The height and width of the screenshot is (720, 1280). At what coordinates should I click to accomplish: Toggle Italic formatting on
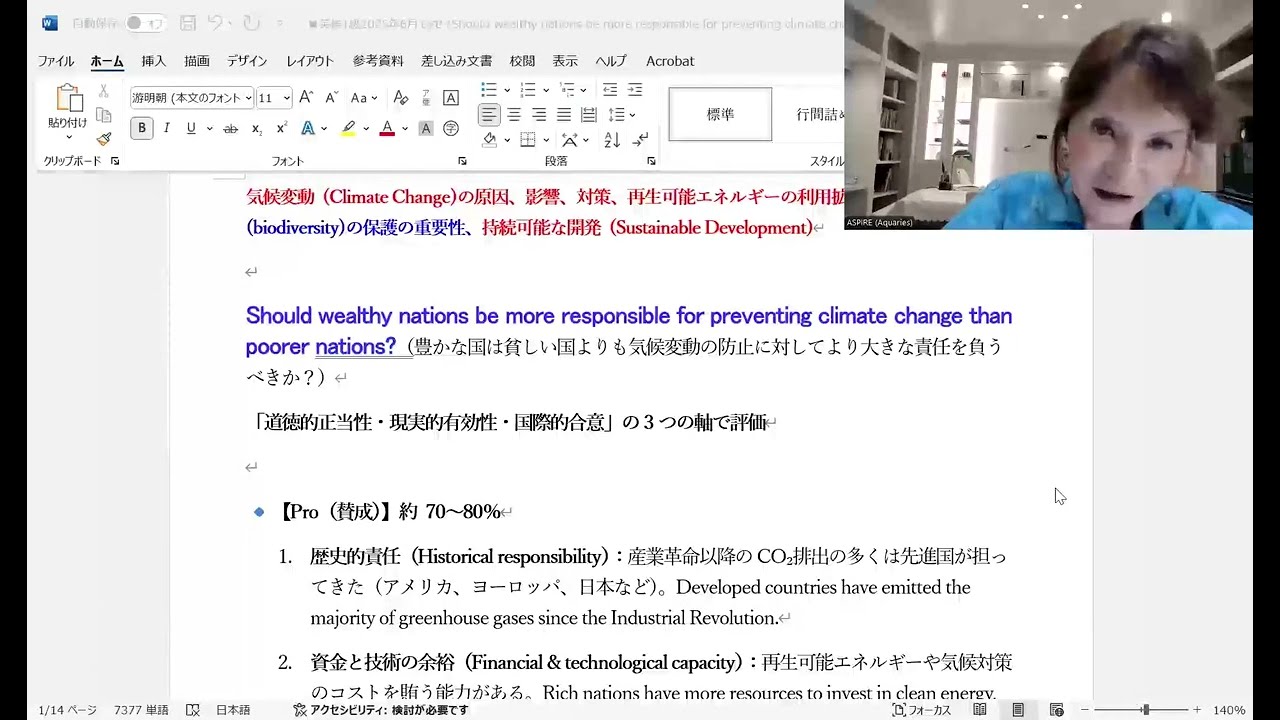(x=166, y=128)
